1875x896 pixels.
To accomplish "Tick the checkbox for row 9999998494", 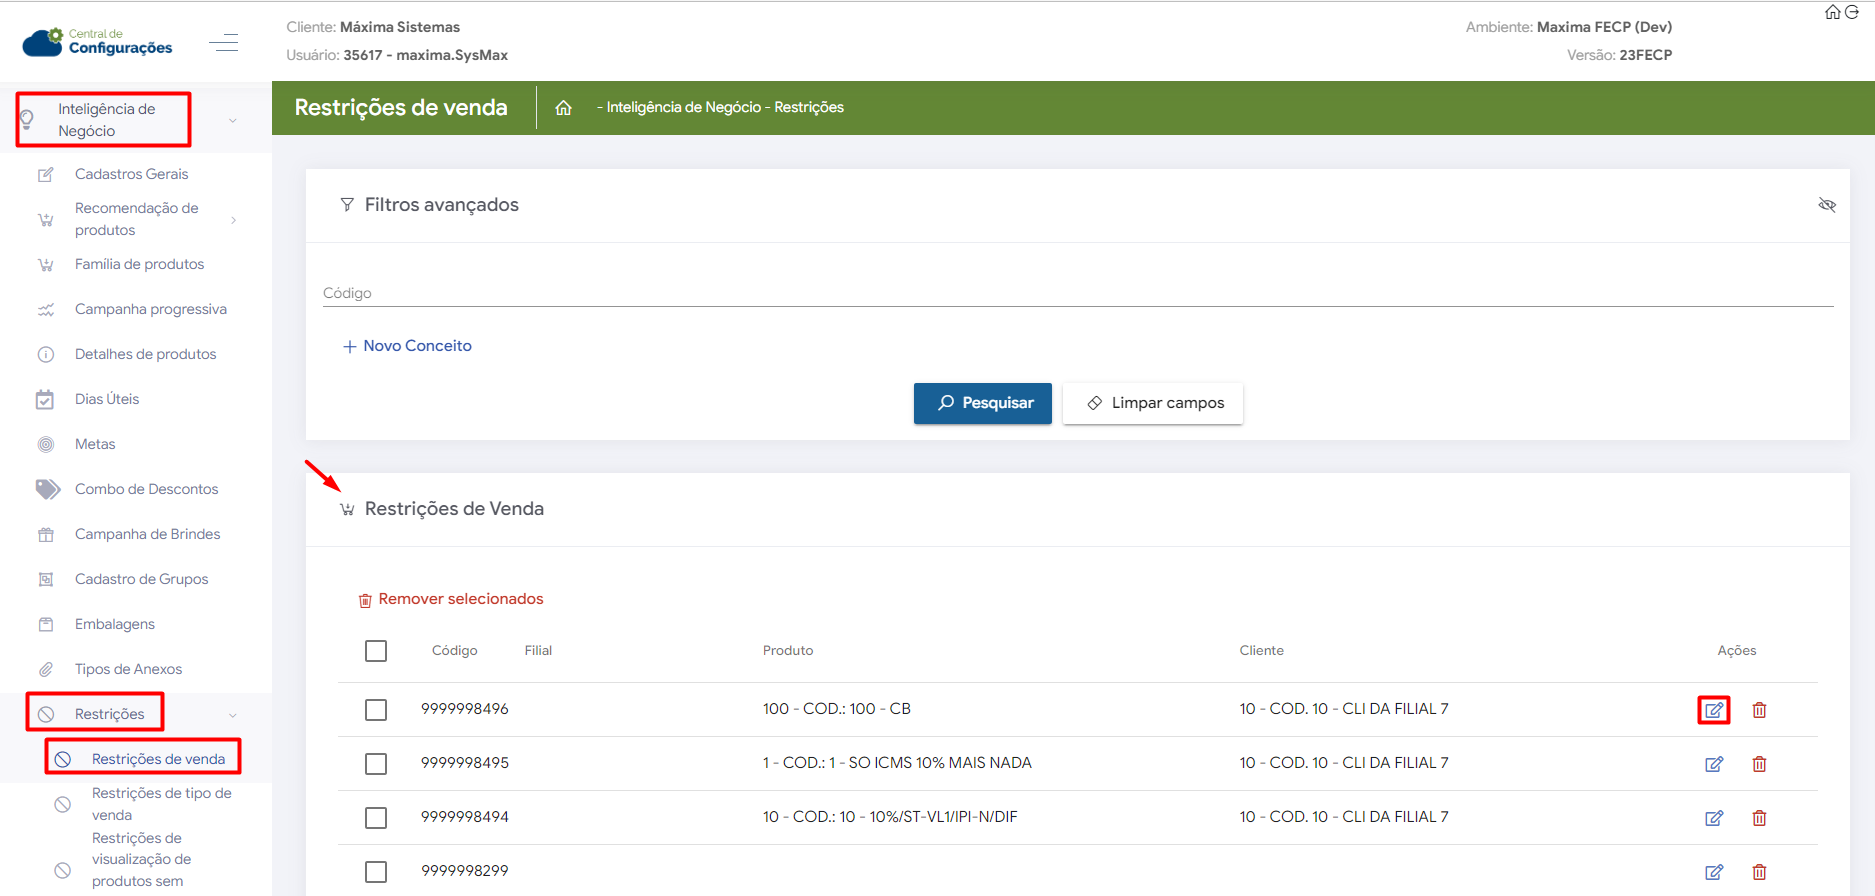I will (x=376, y=818).
